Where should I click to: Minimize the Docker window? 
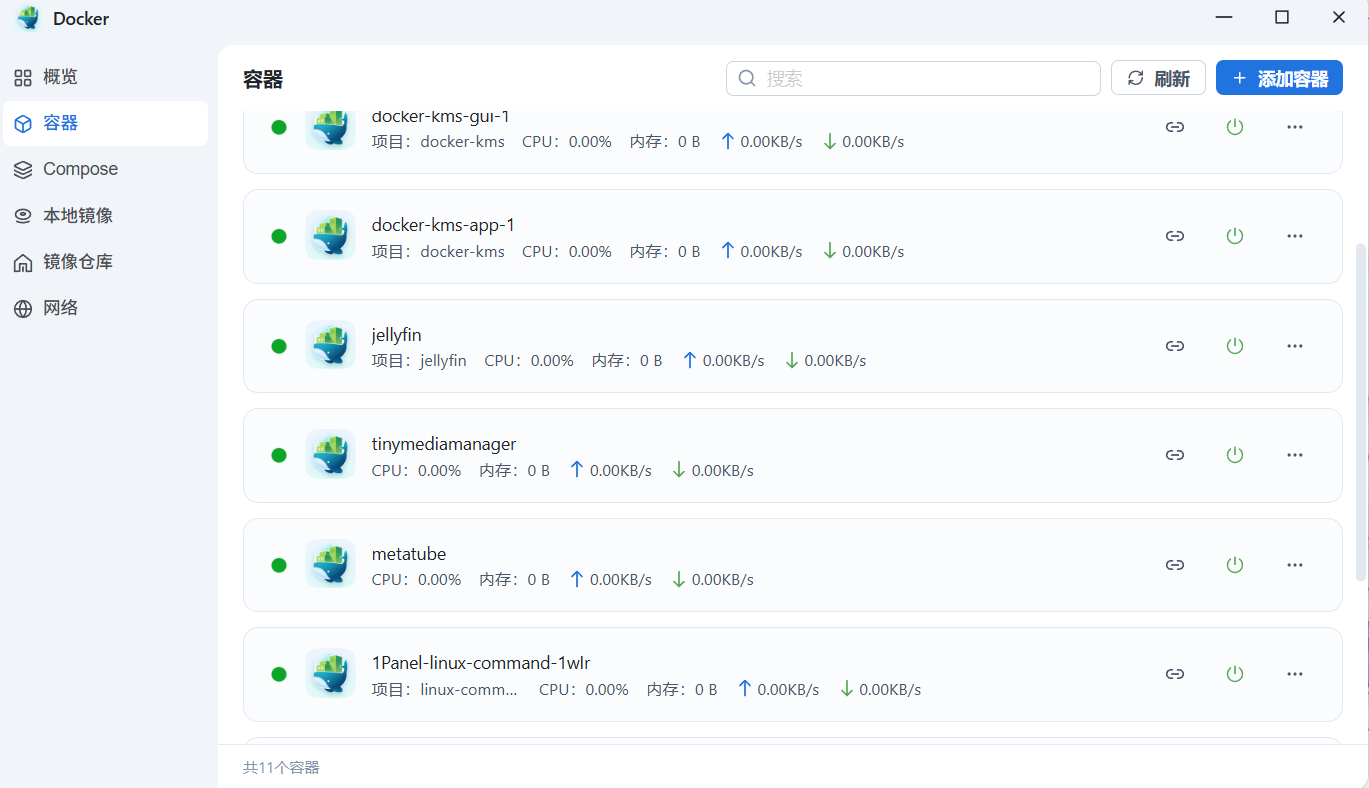(x=1224, y=17)
